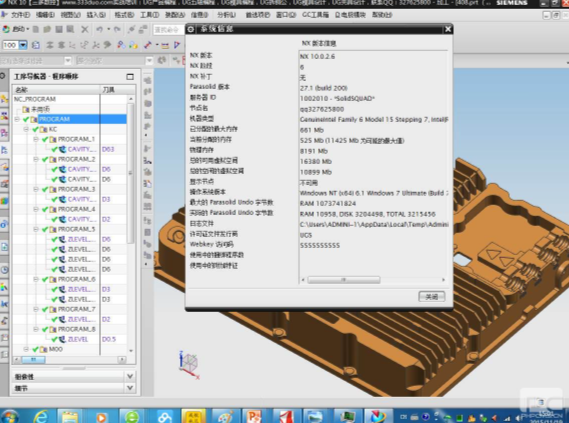The image size is (569, 423).
Task: Open 插入(S) menu
Action: coord(96,15)
